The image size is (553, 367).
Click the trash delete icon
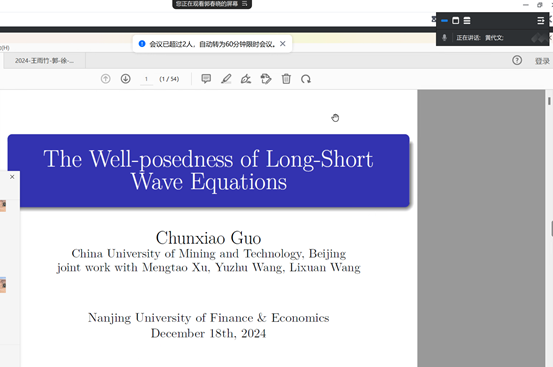coord(286,79)
